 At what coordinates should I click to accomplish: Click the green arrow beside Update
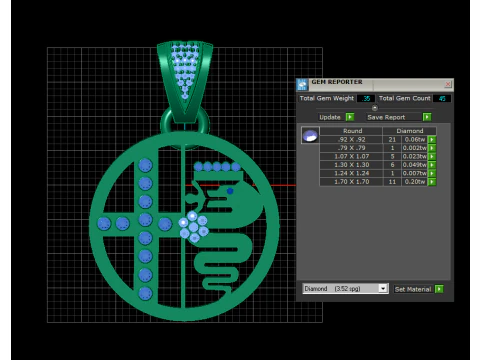coord(350,117)
